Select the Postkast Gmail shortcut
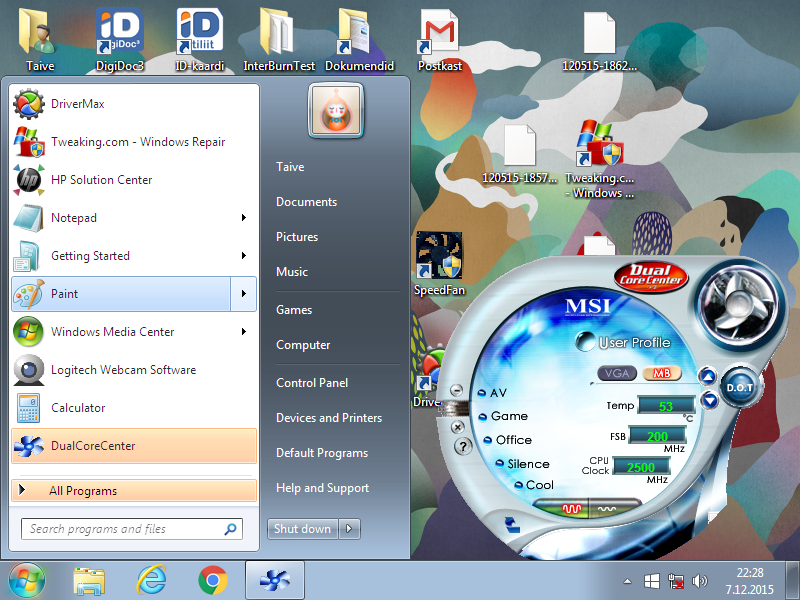Viewport: 800px width, 600px height. click(439, 40)
